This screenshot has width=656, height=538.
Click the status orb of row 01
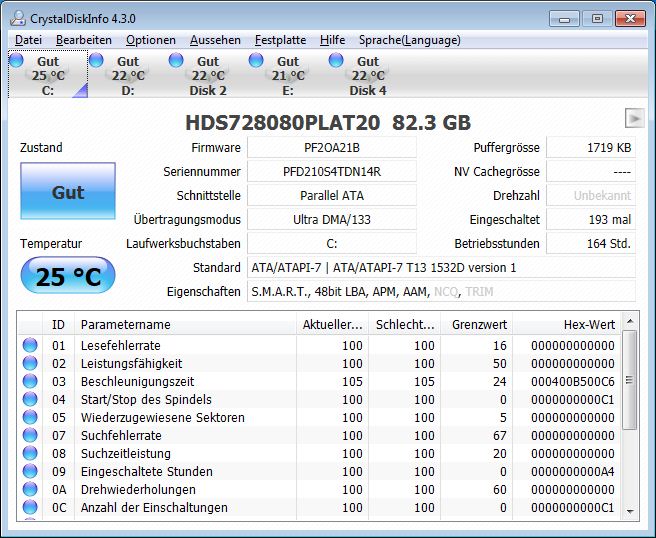(x=30, y=345)
